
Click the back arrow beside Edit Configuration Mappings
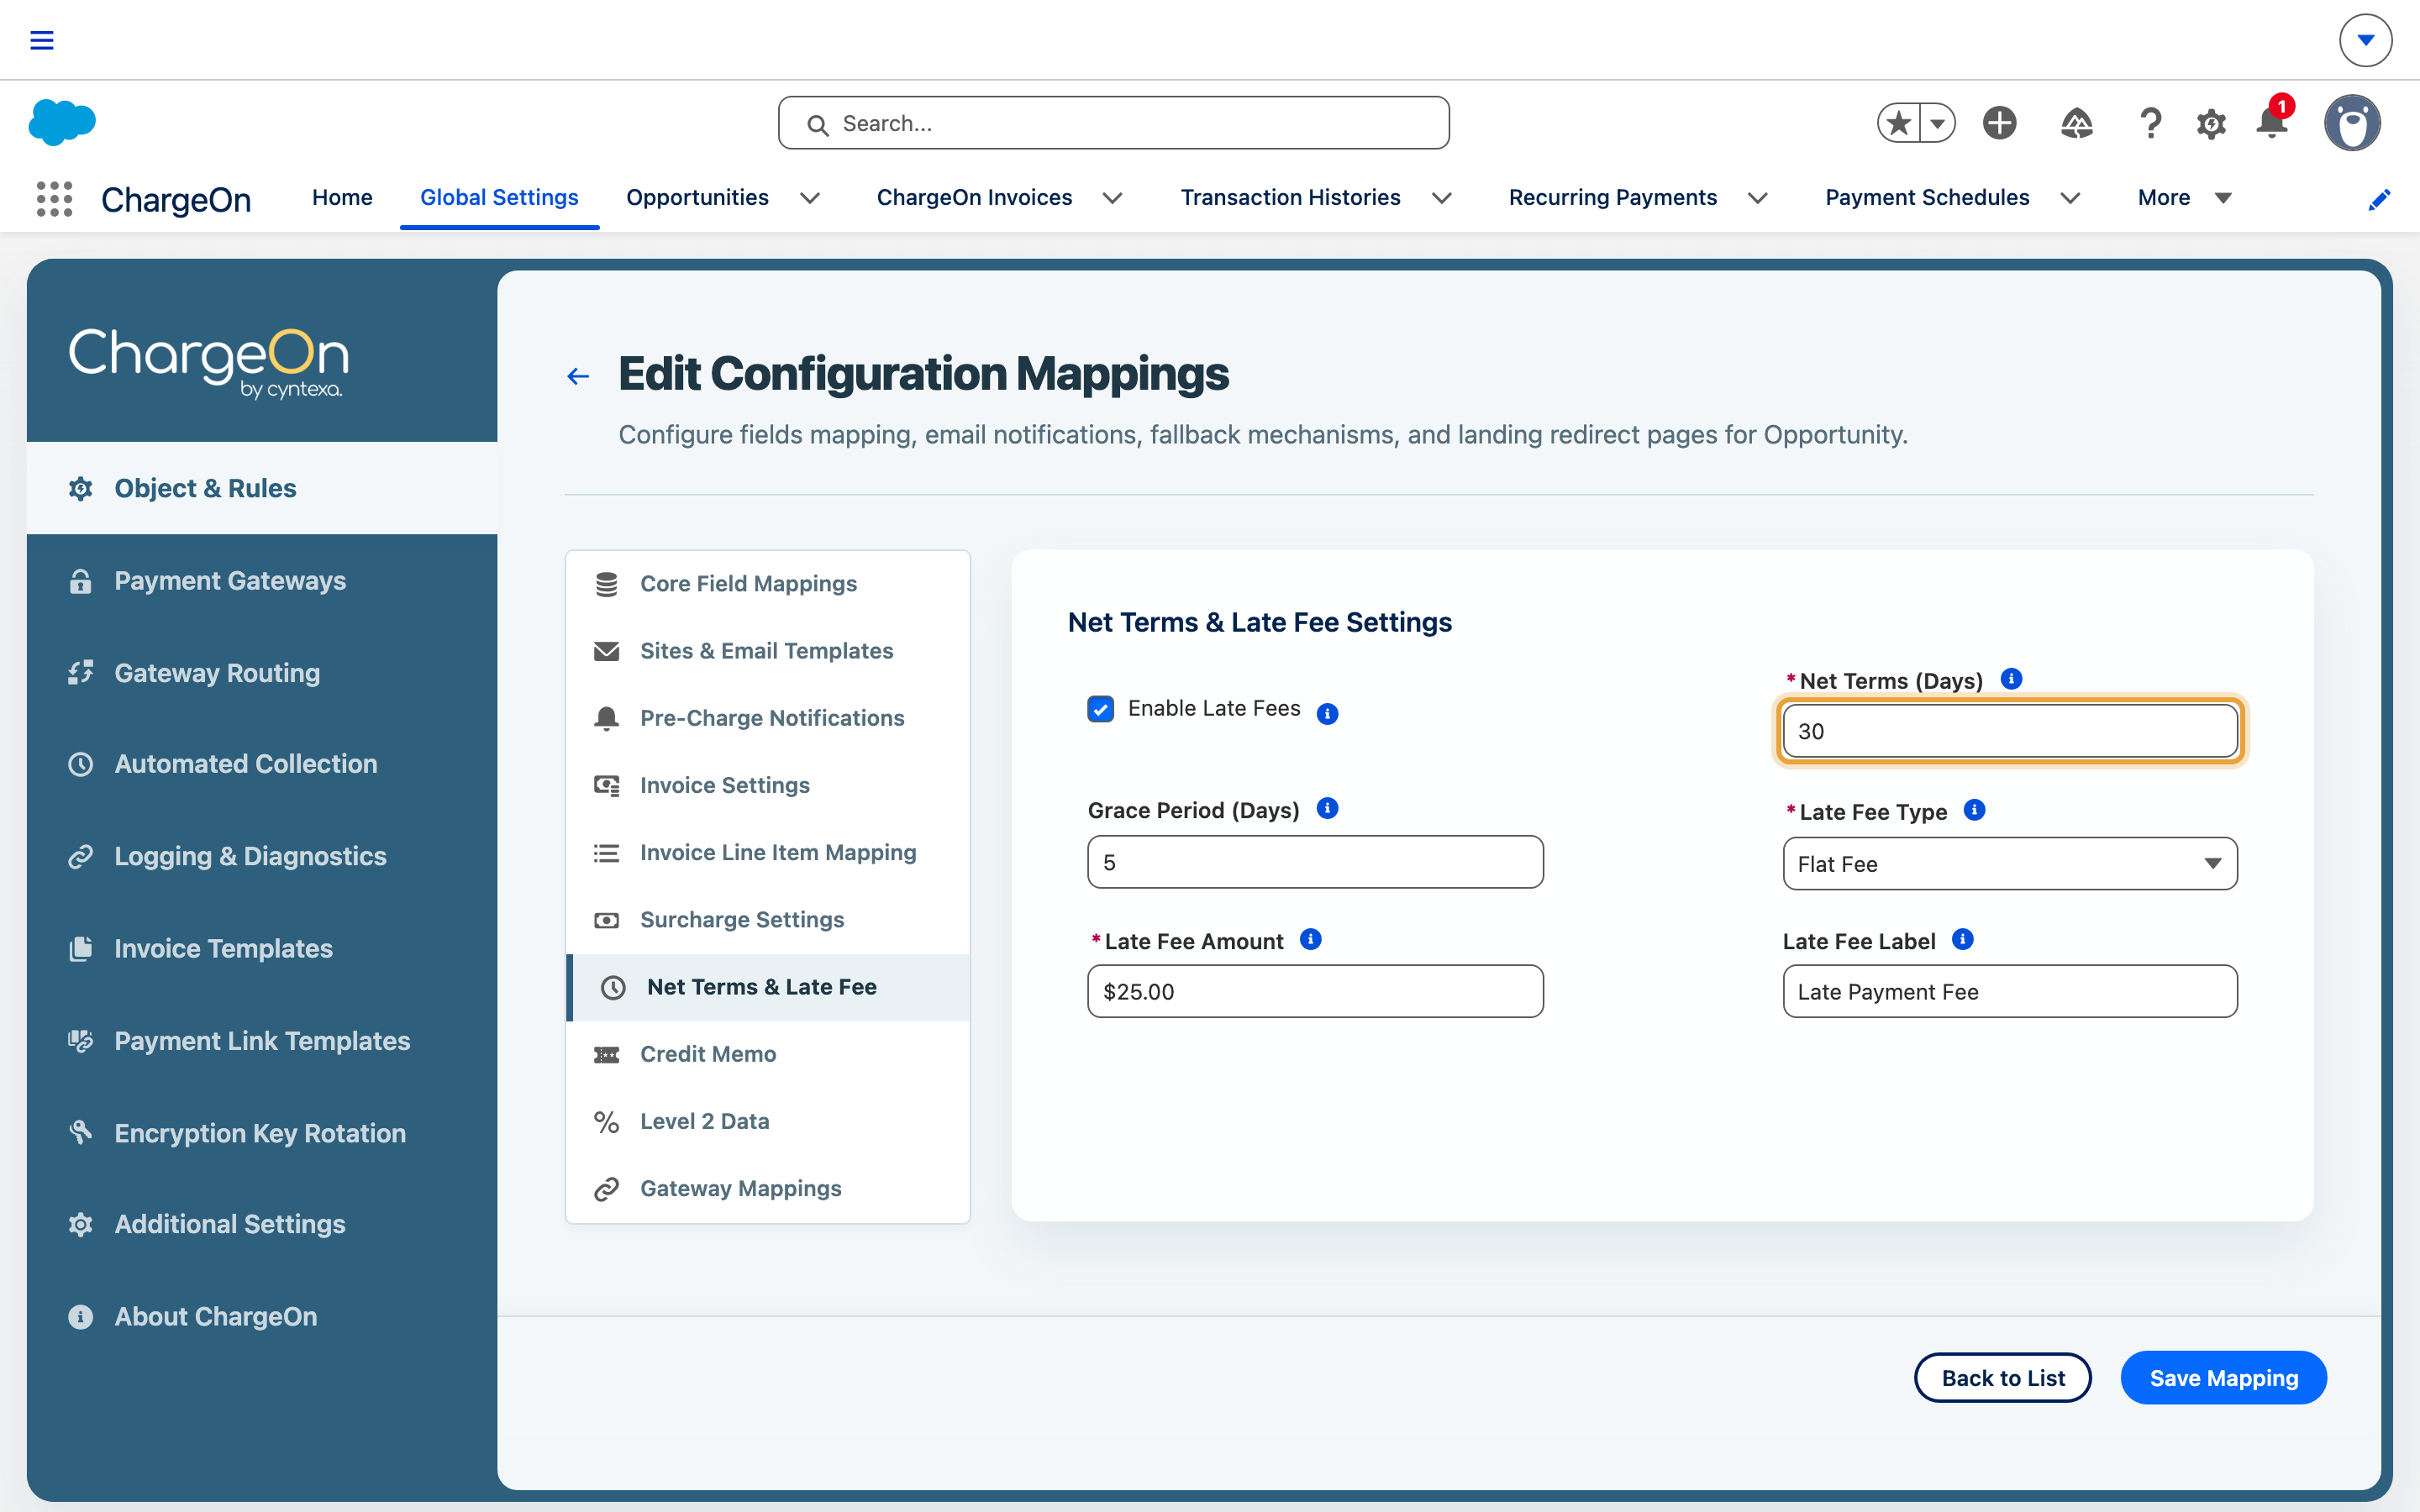(x=578, y=376)
